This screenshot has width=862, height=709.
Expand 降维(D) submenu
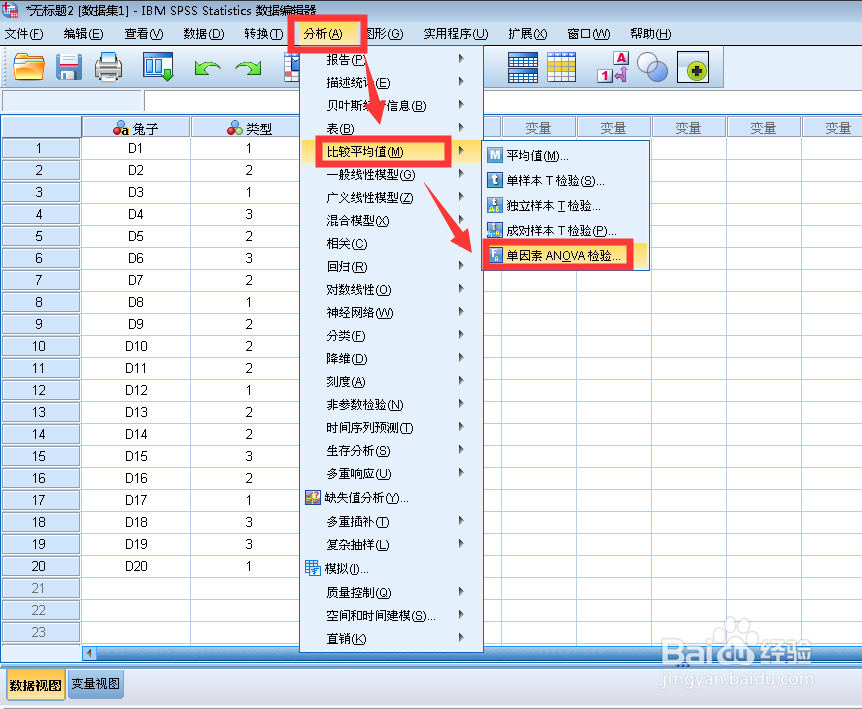click(x=391, y=359)
